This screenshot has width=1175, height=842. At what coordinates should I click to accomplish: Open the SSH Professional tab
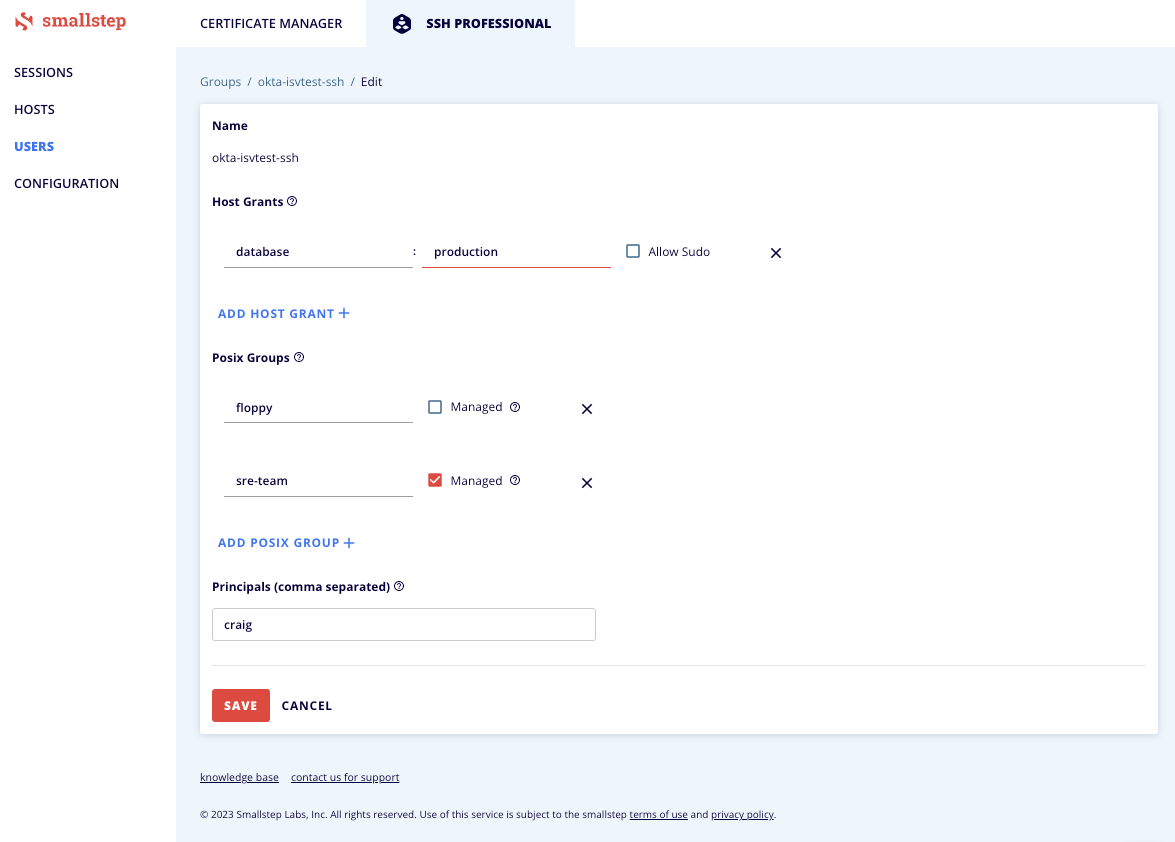point(471,23)
